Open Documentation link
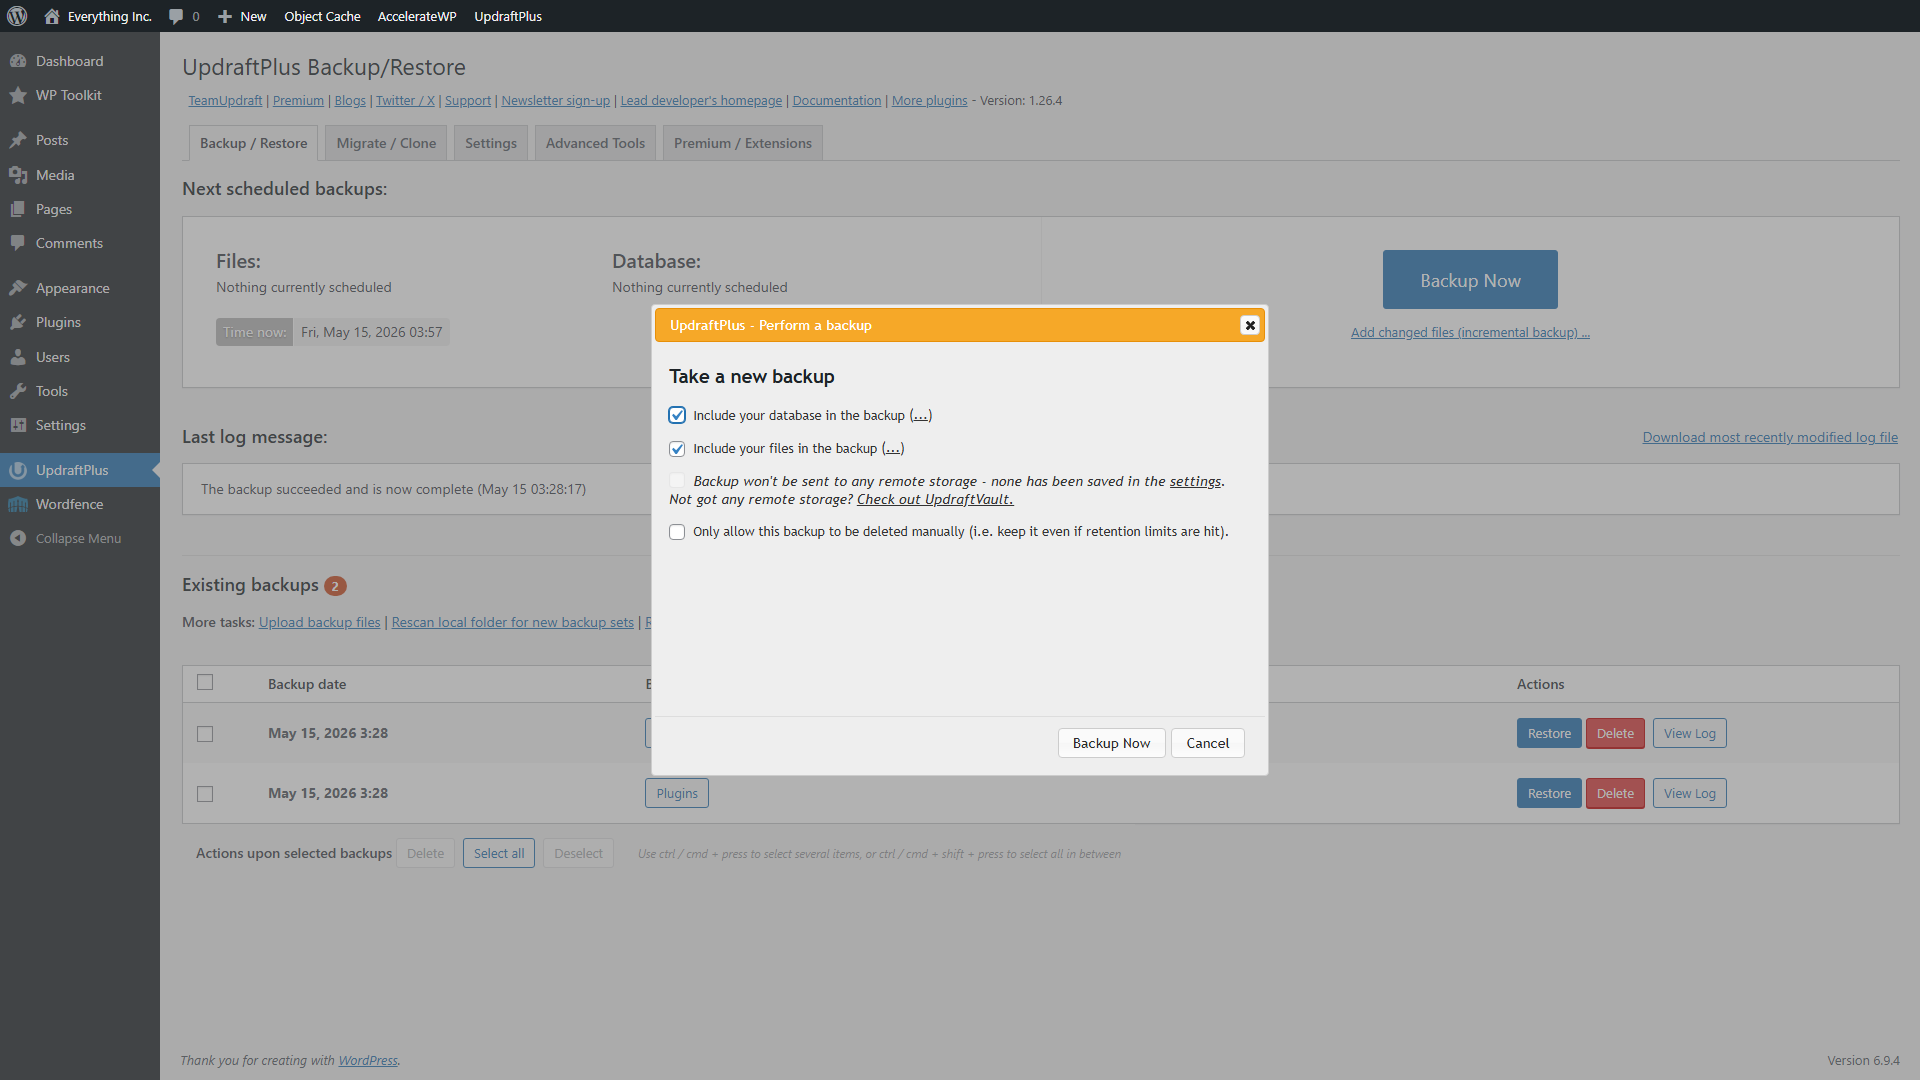Image resolution: width=1920 pixels, height=1080 pixels. (837, 100)
